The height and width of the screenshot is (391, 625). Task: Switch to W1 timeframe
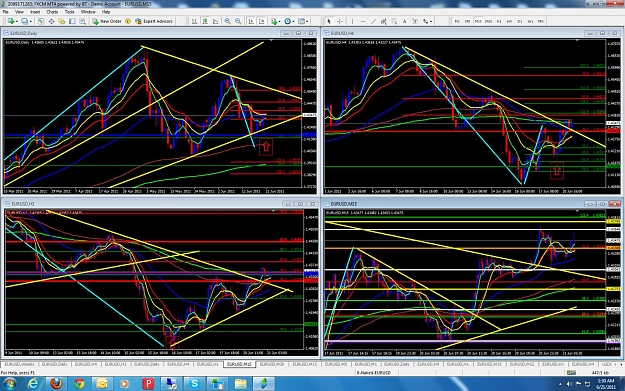(x=531, y=21)
